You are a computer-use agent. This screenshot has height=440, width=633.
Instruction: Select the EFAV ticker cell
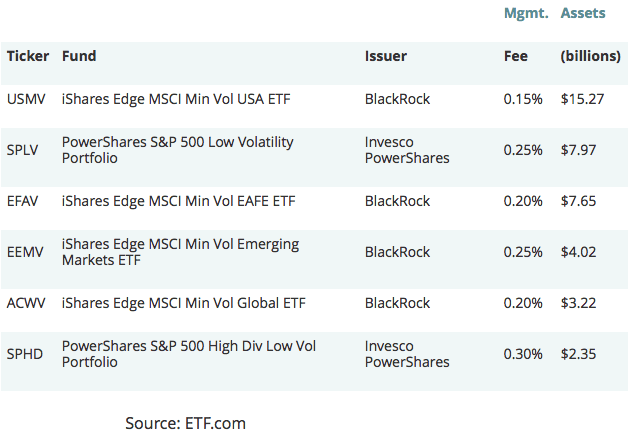pos(25,201)
